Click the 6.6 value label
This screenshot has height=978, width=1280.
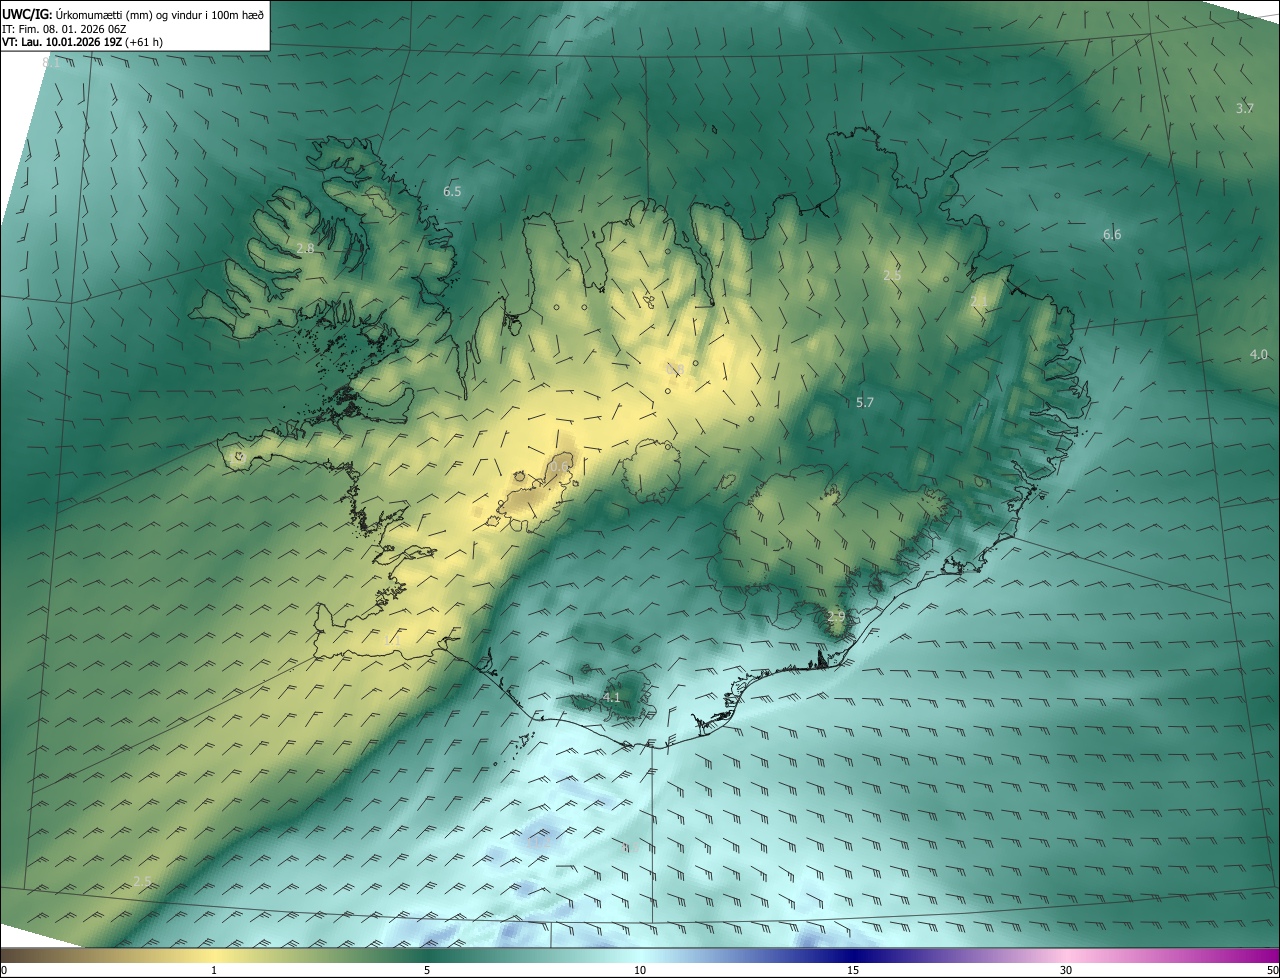tap(1112, 235)
